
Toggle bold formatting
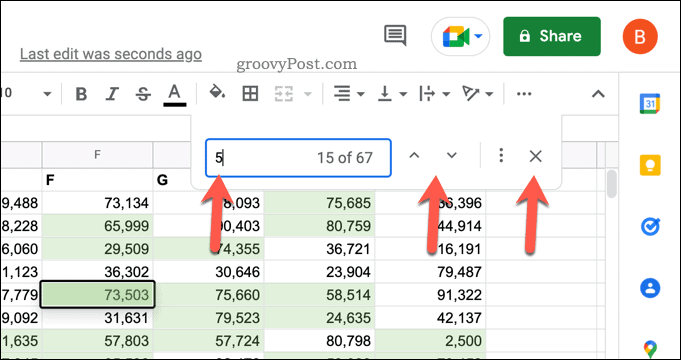tap(81, 94)
